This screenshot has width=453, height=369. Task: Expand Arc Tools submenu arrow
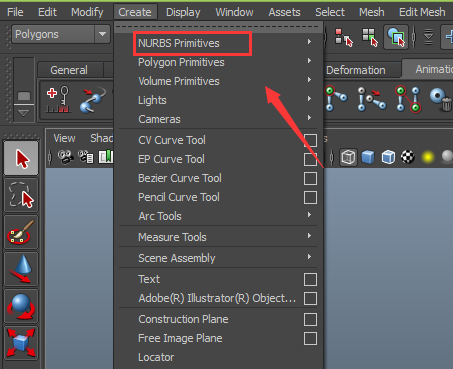(x=309, y=215)
